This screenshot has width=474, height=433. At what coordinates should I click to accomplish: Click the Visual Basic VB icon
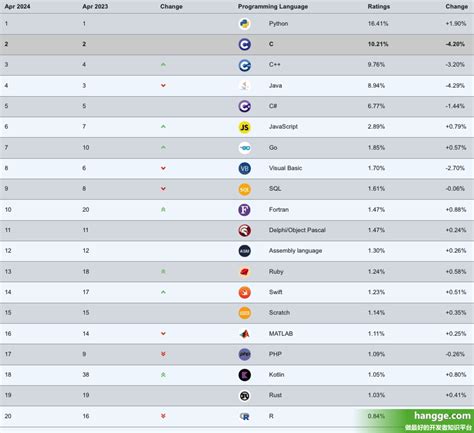pyautogui.click(x=245, y=168)
